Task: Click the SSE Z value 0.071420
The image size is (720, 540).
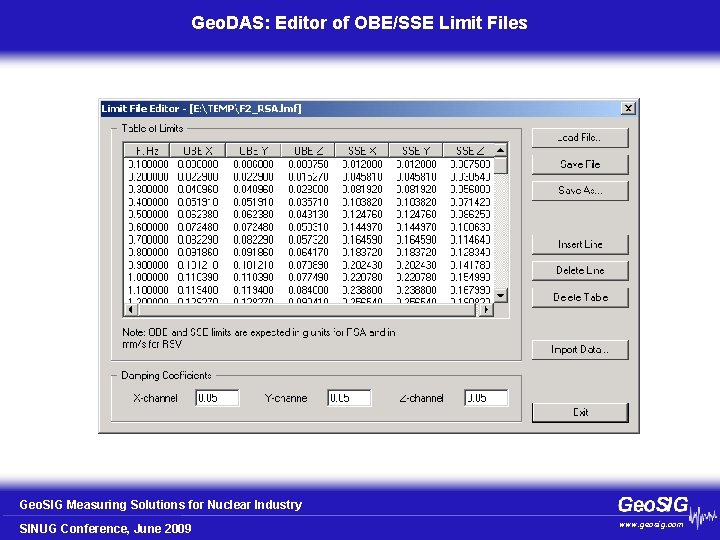Action: click(x=470, y=202)
